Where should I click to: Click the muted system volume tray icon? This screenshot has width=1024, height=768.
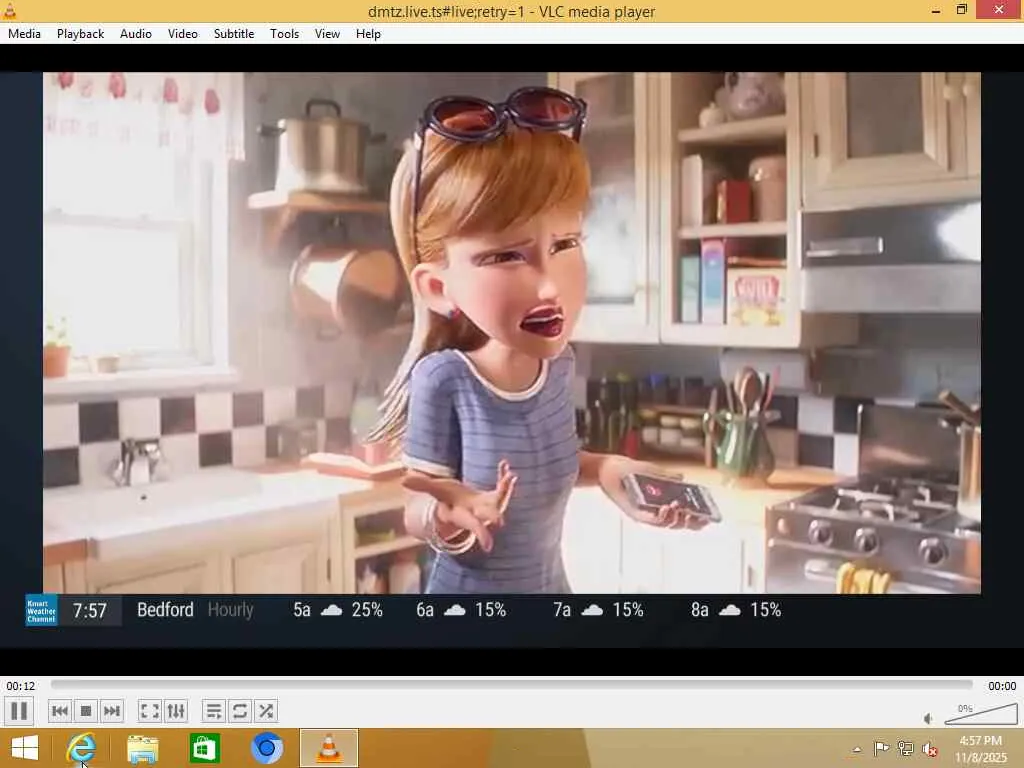click(929, 749)
